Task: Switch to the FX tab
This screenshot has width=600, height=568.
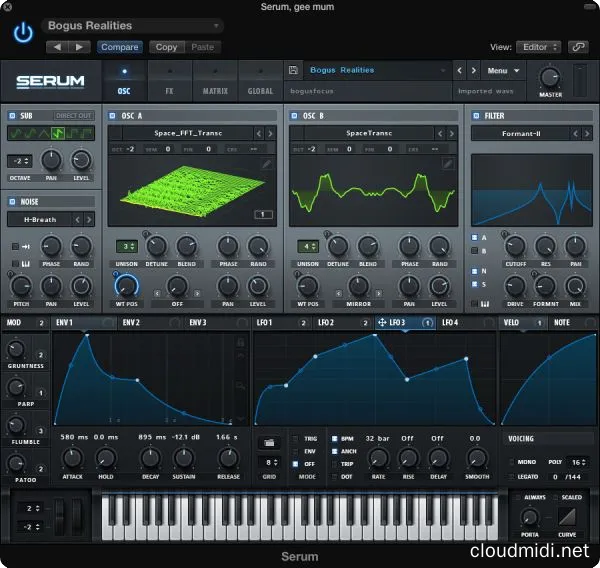Action: click(x=170, y=81)
